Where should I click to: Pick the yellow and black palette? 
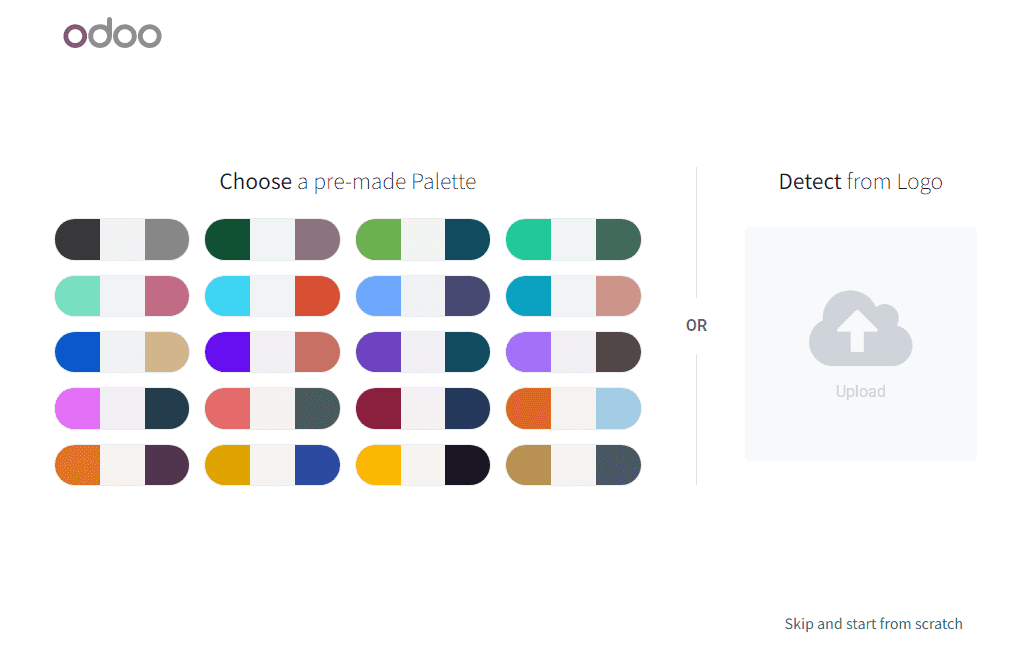[423, 465]
